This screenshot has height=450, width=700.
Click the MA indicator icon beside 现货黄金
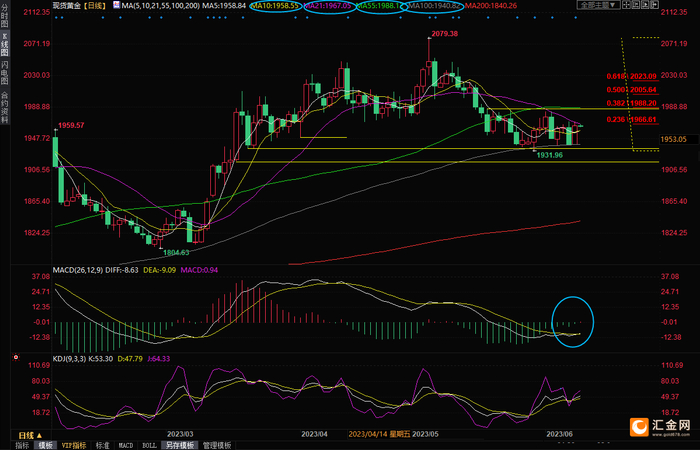[116, 5]
